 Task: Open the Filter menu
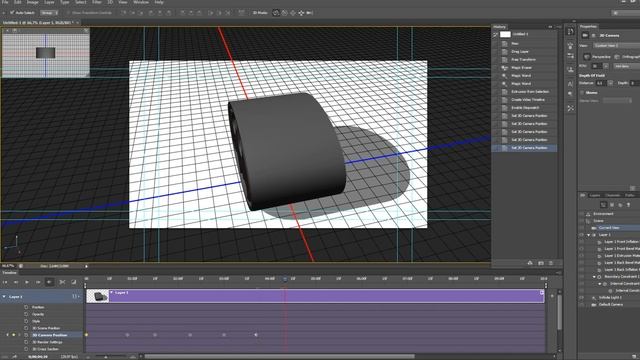tap(97, 2)
